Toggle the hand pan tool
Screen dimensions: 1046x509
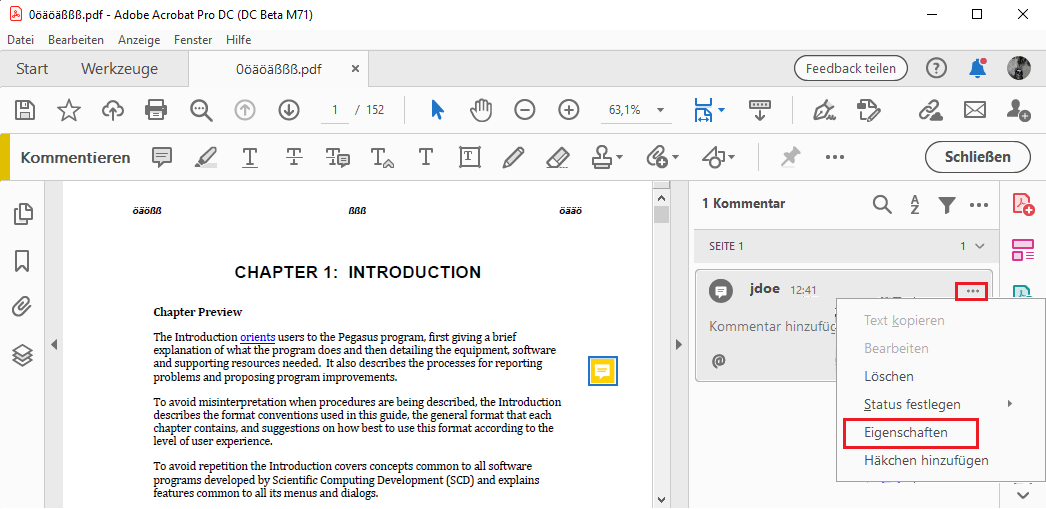[481, 110]
